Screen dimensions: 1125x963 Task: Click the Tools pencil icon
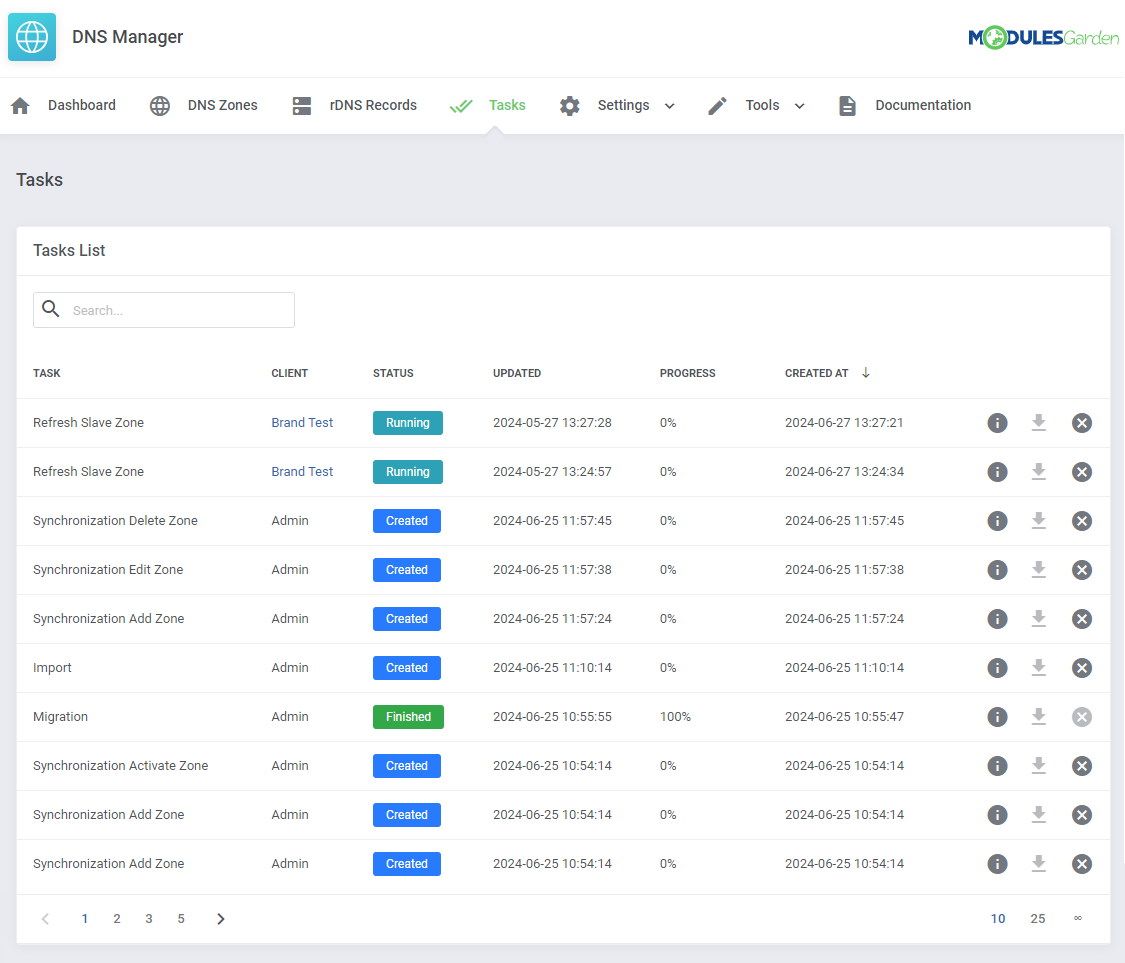tap(717, 106)
